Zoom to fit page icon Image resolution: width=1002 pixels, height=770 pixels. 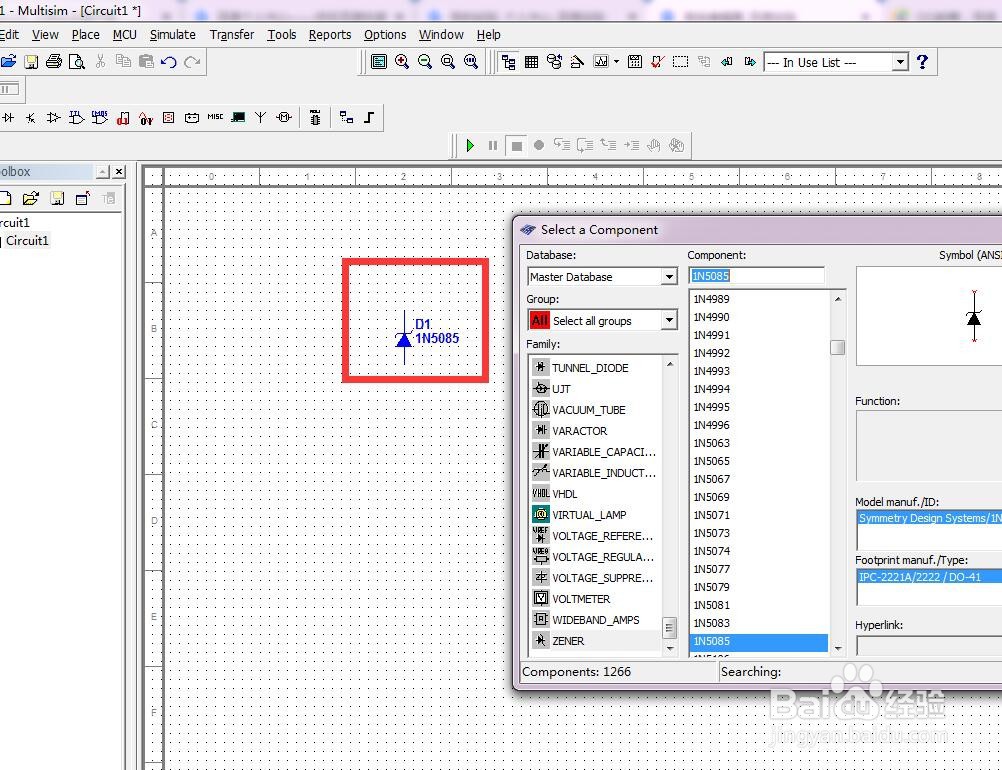[x=471, y=61]
